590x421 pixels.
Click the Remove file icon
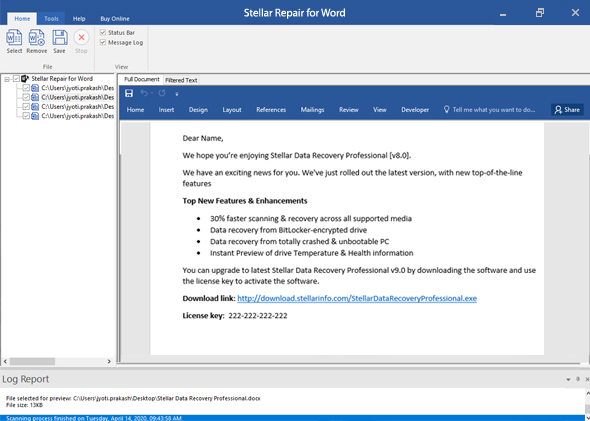pos(36,38)
